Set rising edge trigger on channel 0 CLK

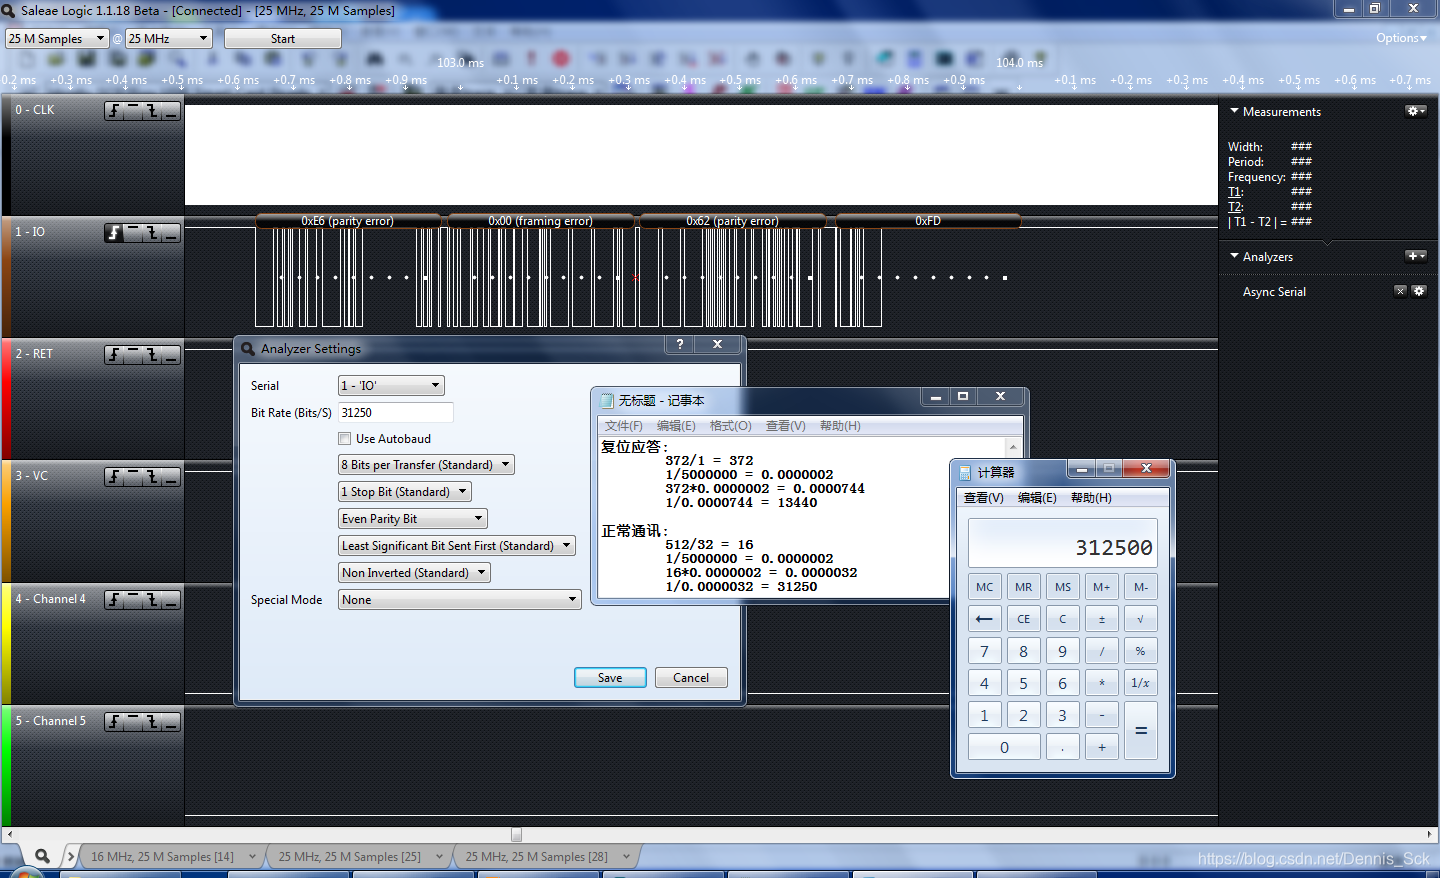(115, 111)
